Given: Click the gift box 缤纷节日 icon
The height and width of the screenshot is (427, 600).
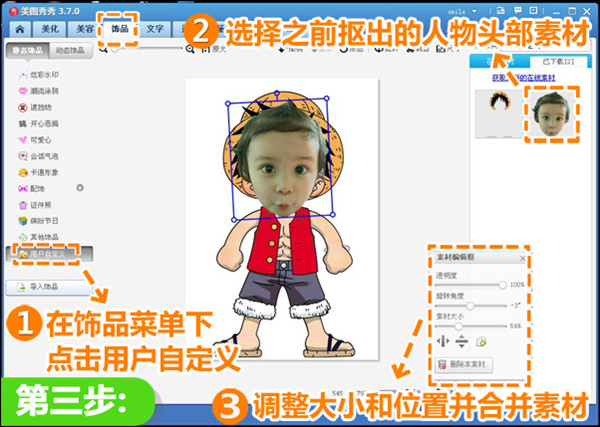Looking at the screenshot, I should coord(23,221).
